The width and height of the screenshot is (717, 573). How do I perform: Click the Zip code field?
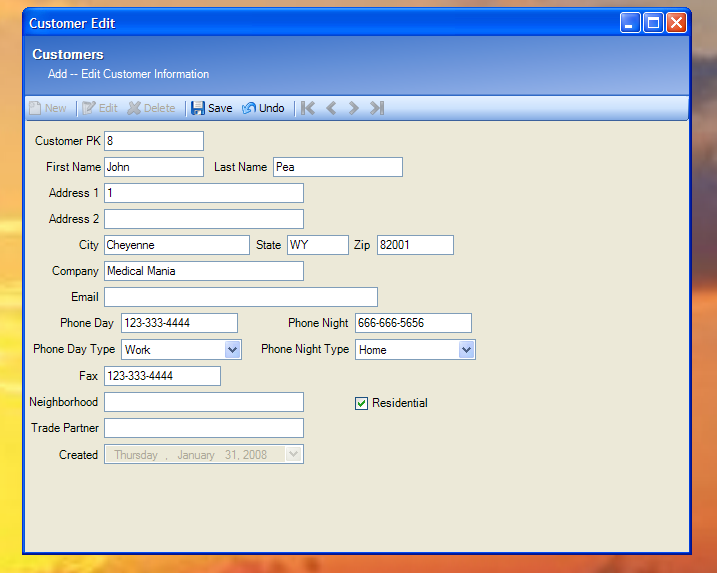pos(414,245)
